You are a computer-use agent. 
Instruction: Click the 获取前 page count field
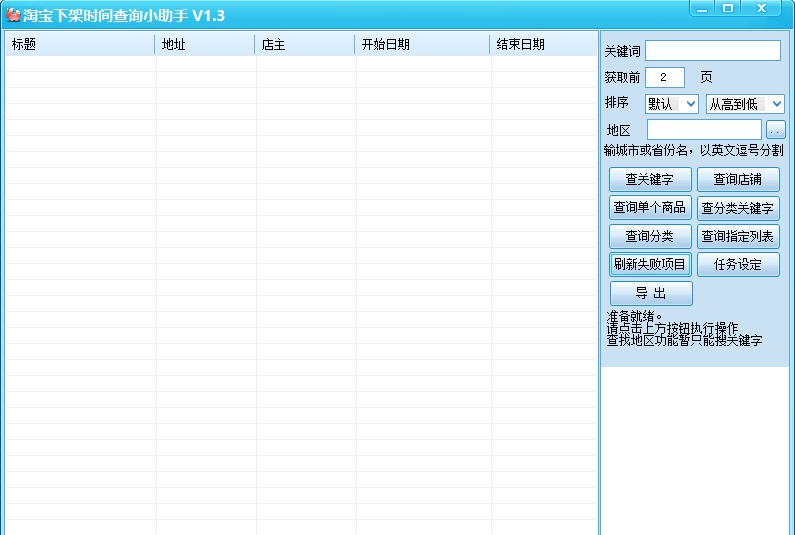[x=664, y=78]
